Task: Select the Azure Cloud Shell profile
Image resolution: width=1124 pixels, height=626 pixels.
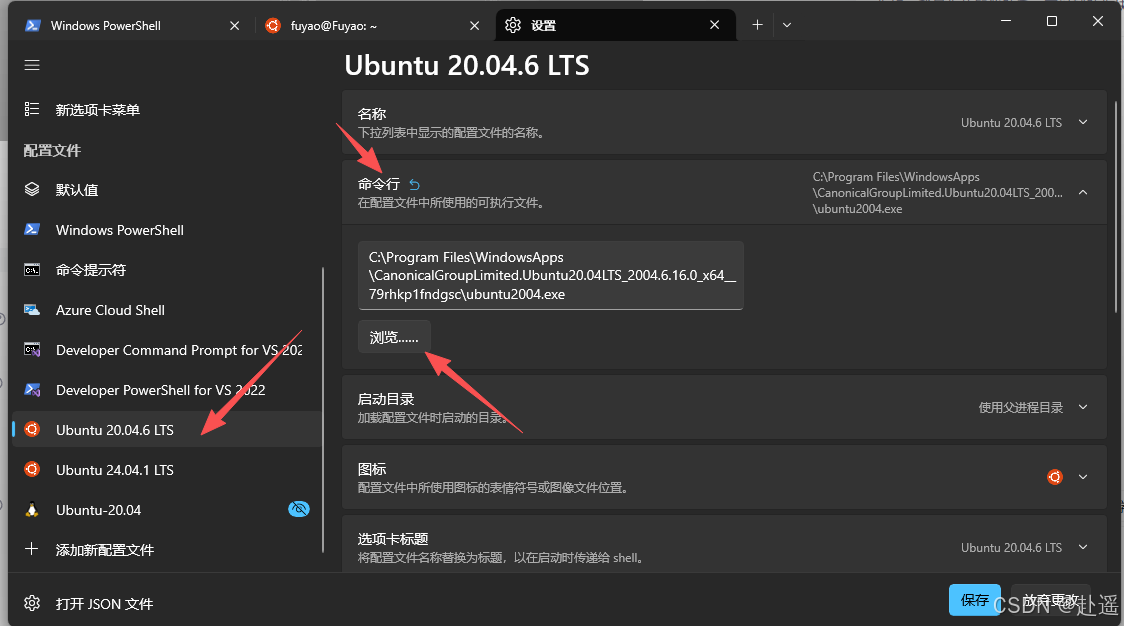Action: point(166,310)
